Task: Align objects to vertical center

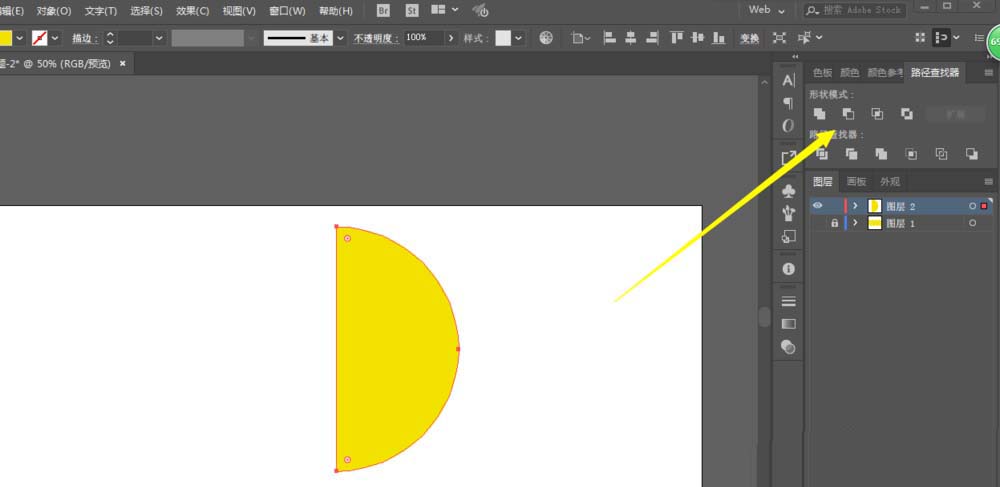Action: (698, 38)
